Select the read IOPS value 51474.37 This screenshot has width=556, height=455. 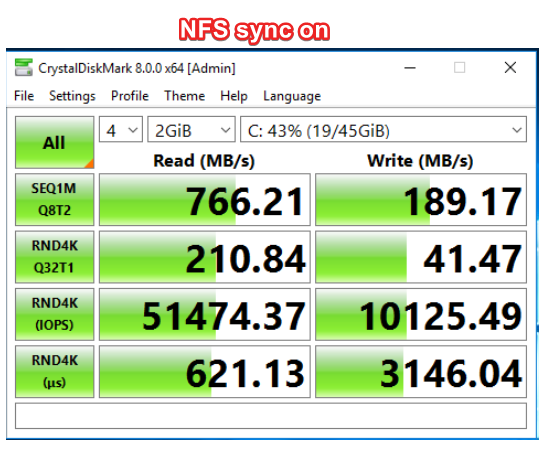[x=205, y=315]
